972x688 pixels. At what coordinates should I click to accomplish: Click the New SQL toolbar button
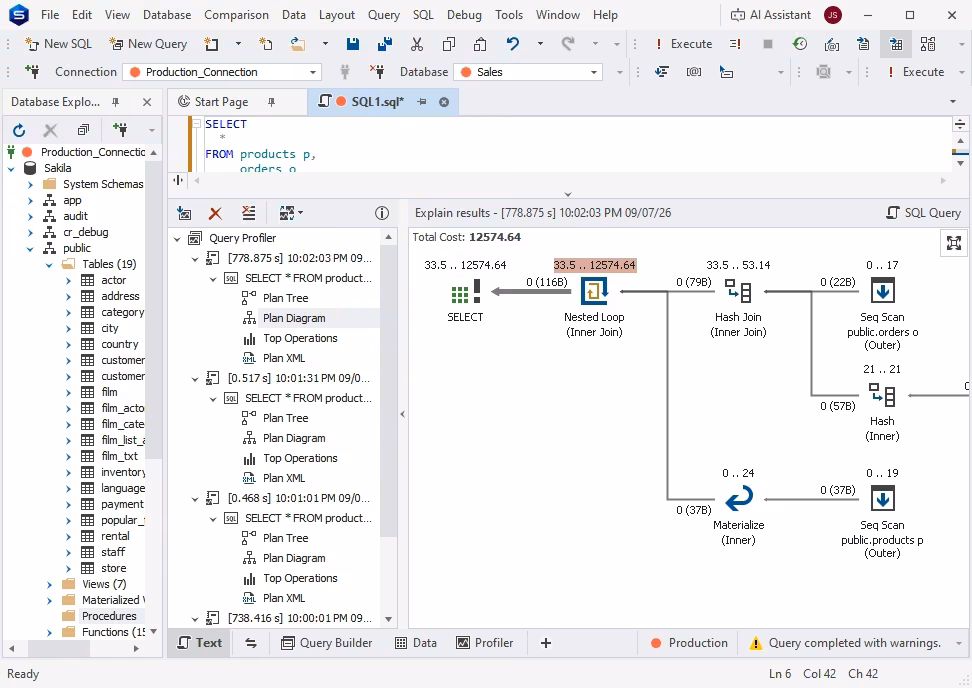tap(58, 44)
